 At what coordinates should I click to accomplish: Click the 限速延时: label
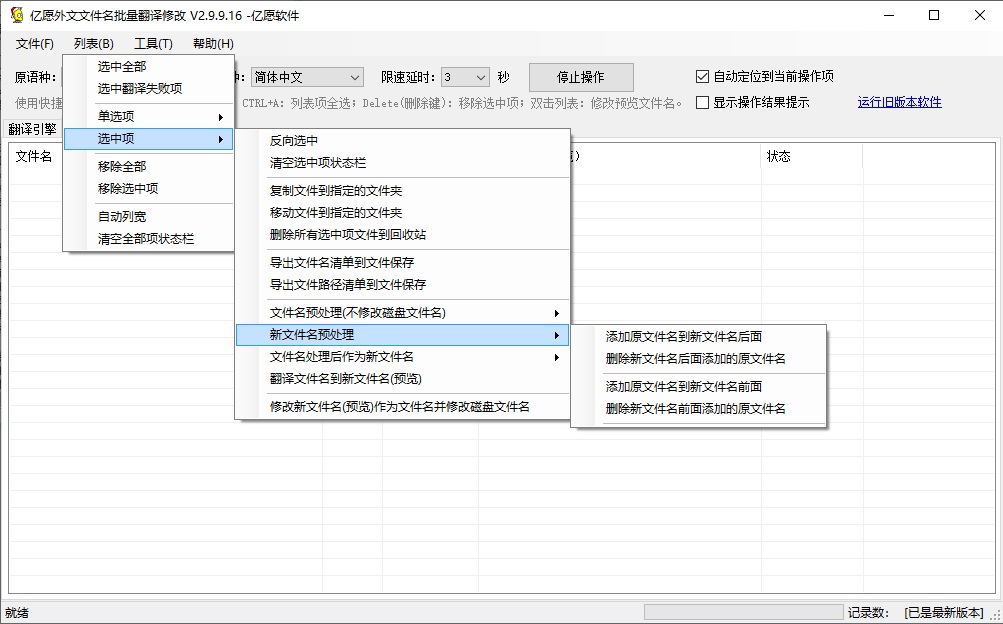(x=408, y=78)
